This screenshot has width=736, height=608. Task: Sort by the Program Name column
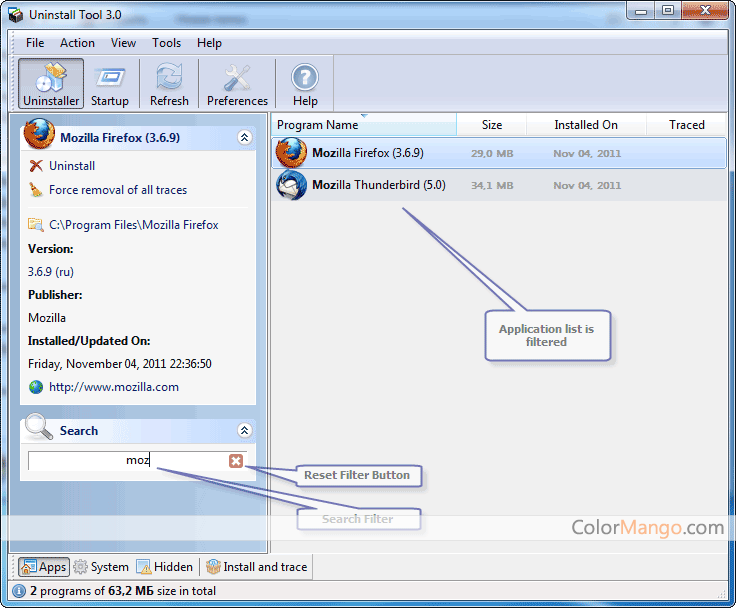[x=364, y=125]
